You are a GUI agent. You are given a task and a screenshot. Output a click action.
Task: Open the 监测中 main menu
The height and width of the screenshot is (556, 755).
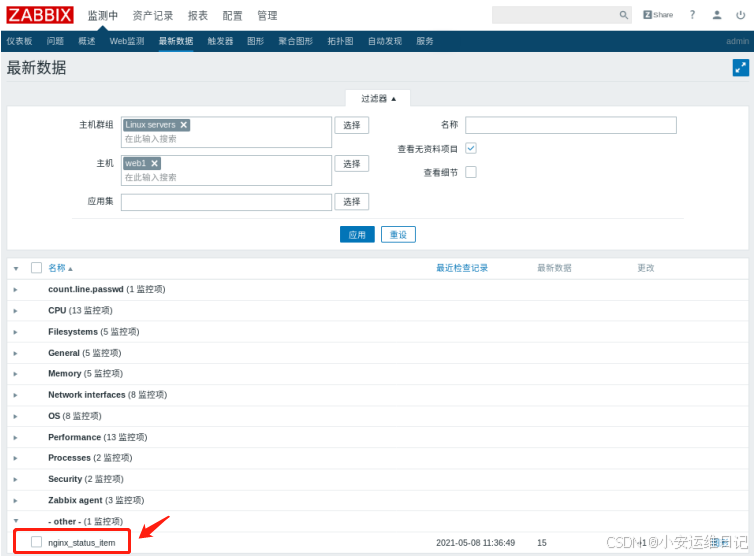103,15
